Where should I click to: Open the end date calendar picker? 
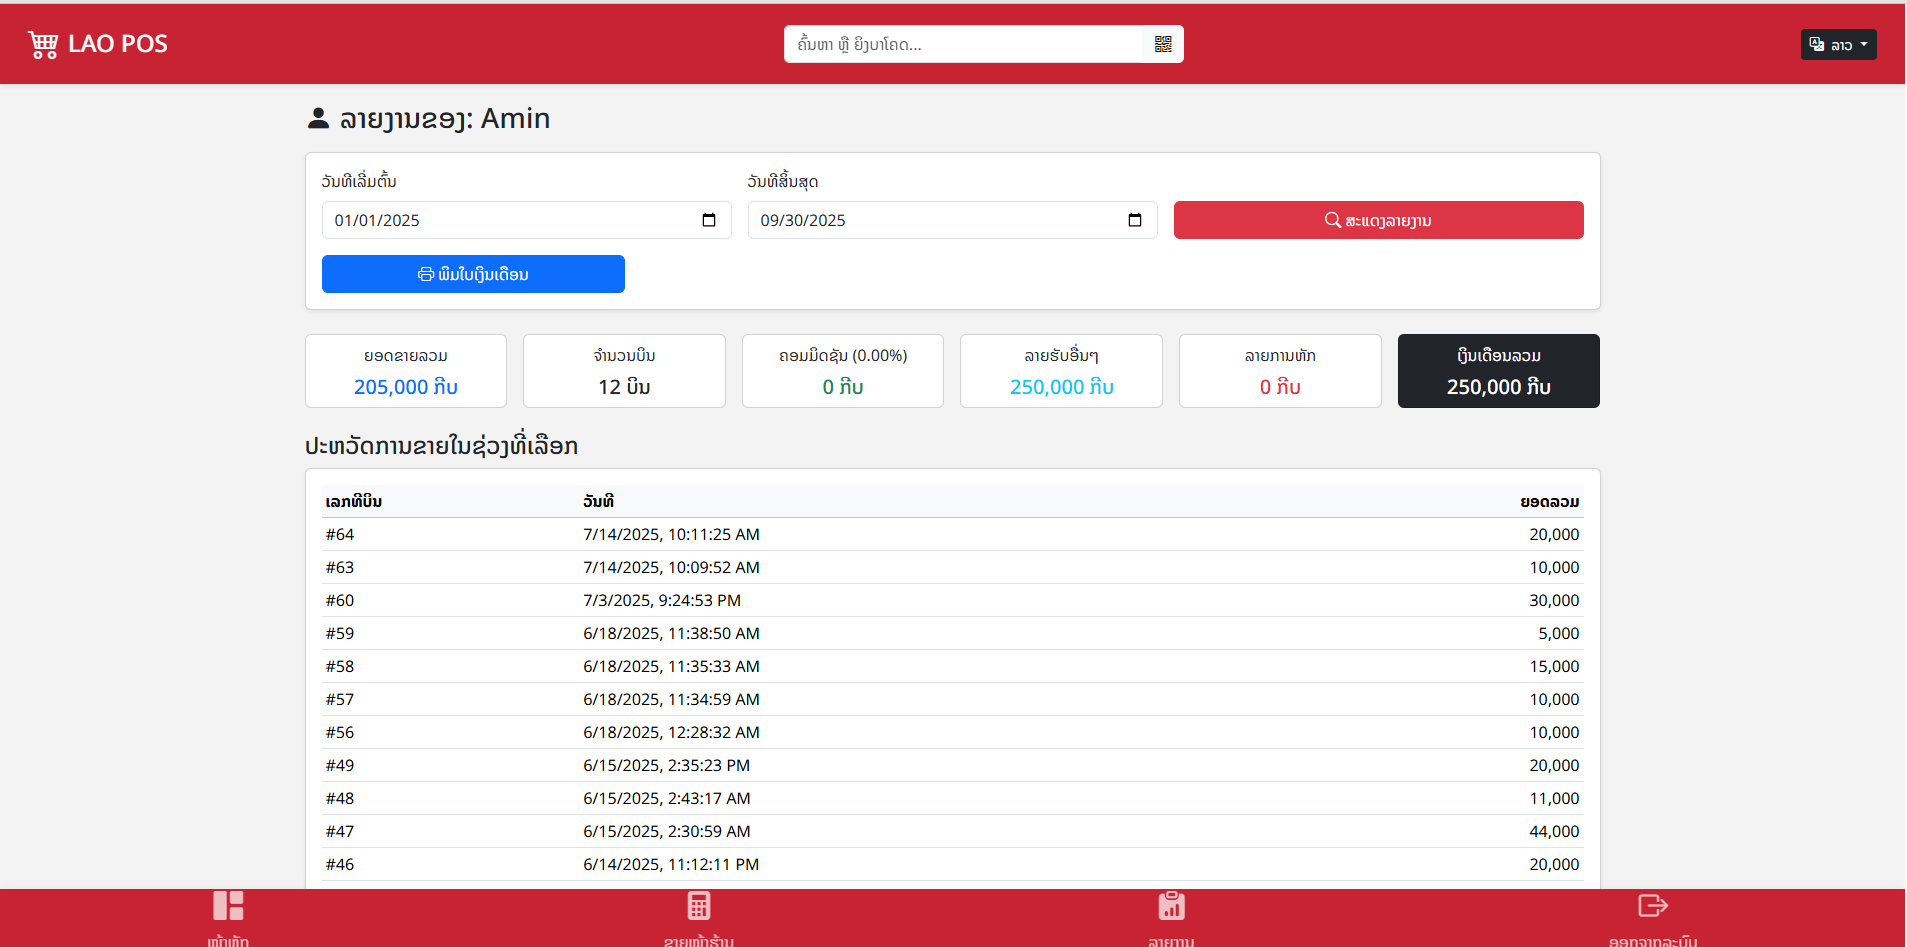pos(1135,220)
